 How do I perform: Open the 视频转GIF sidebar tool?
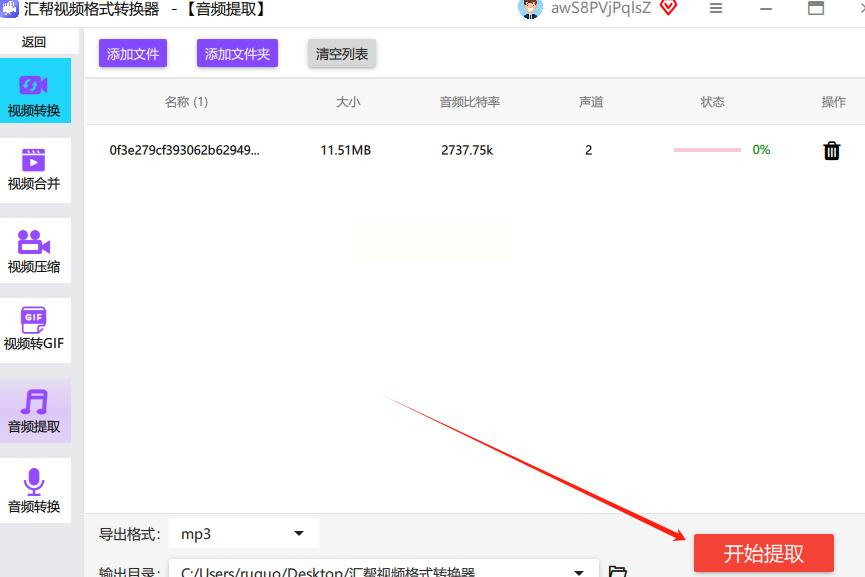click(x=34, y=330)
